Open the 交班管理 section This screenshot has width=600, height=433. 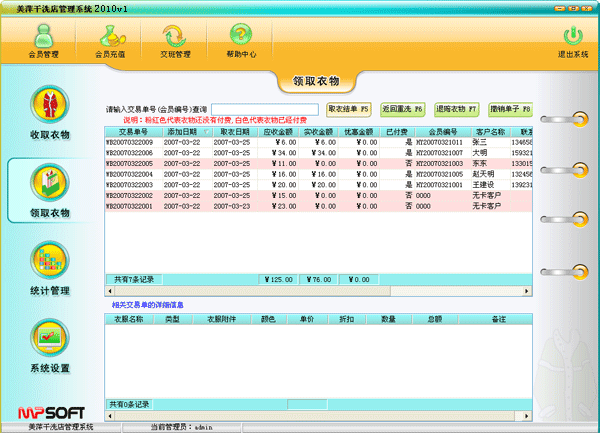click(x=174, y=39)
